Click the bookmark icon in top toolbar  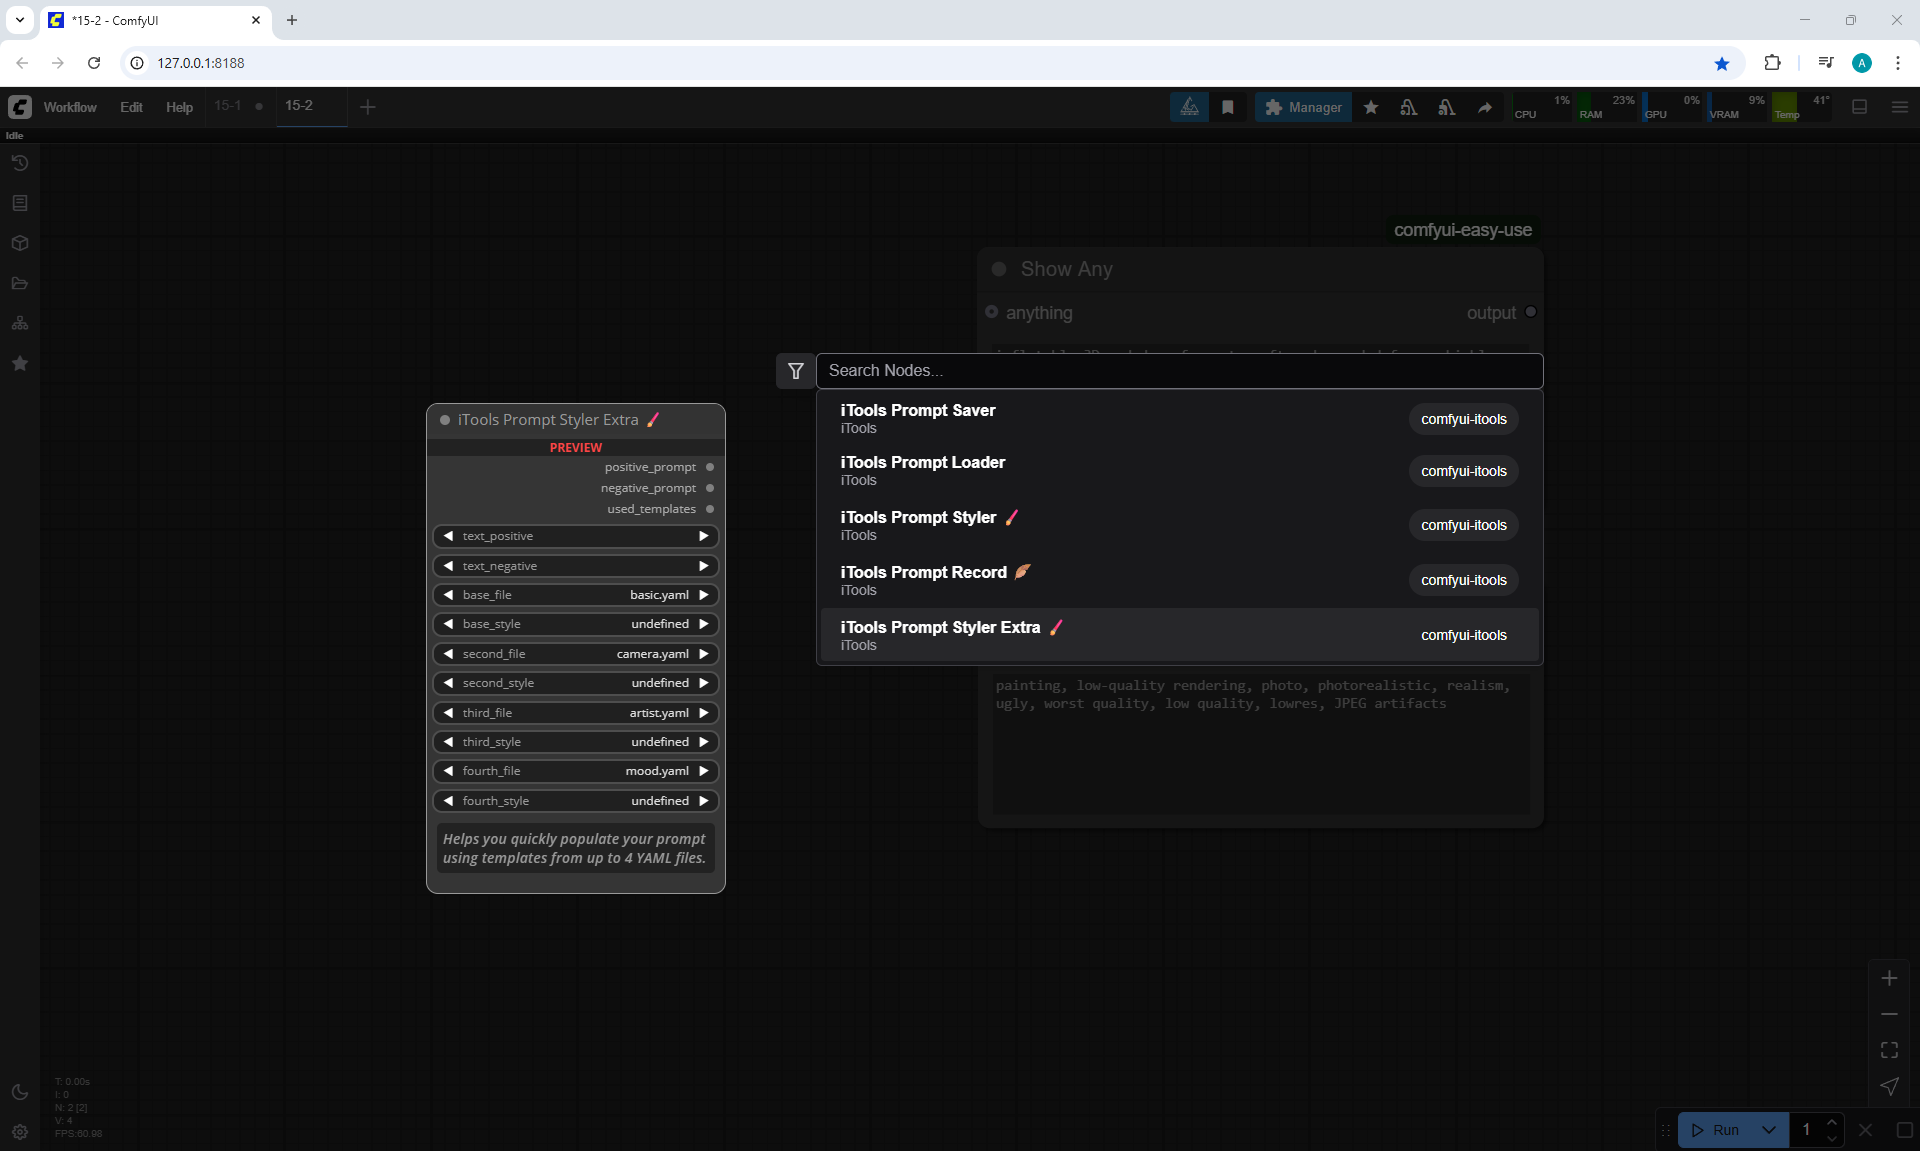tap(1228, 107)
